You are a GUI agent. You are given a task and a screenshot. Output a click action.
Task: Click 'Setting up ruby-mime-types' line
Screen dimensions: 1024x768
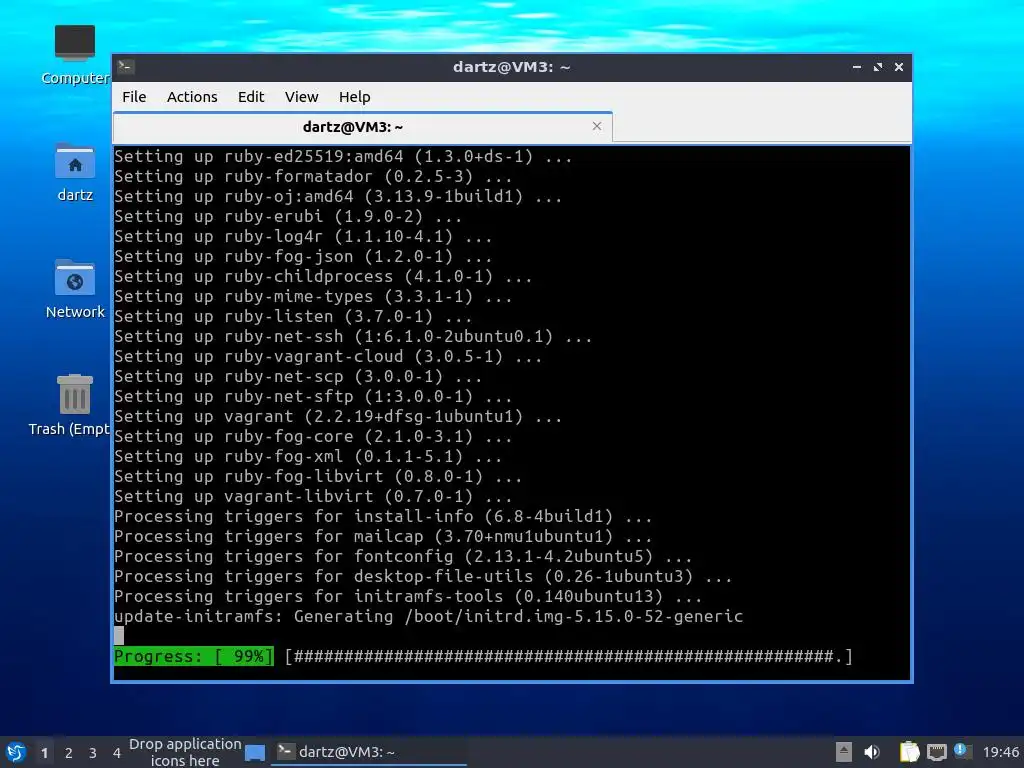tap(313, 296)
